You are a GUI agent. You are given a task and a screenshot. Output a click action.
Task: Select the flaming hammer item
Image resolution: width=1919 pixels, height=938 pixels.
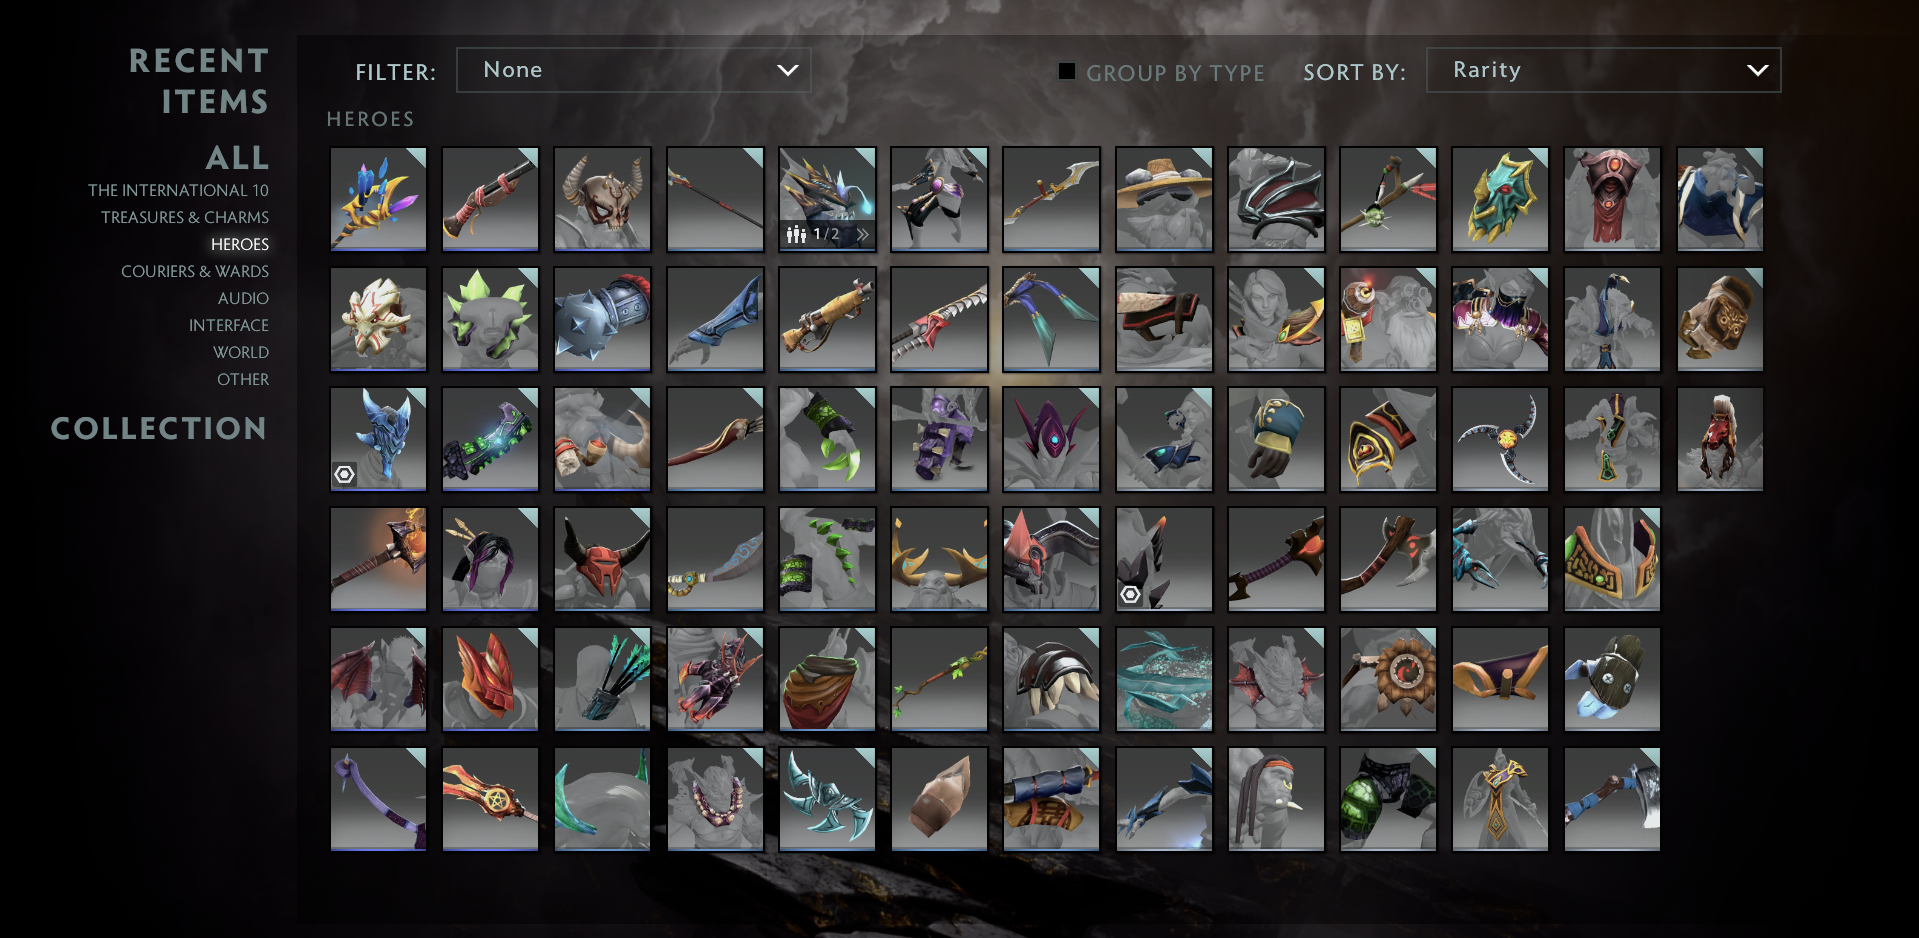coord(378,559)
